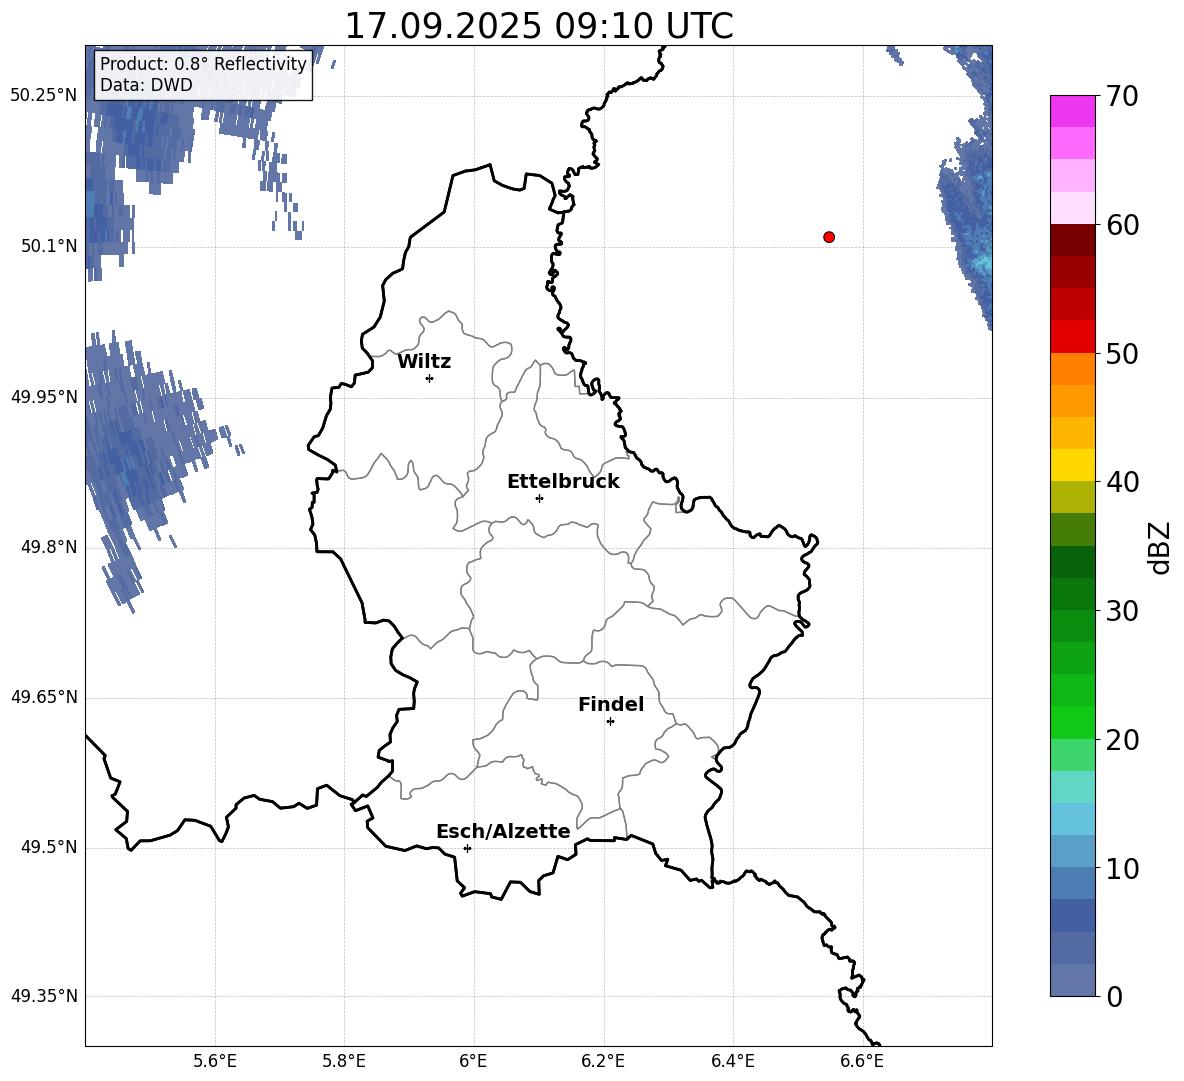Click the bright green colorbar segment above 20
Viewport: 1184px width, 1081px height.
pyautogui.click(x=1072, y=722)
